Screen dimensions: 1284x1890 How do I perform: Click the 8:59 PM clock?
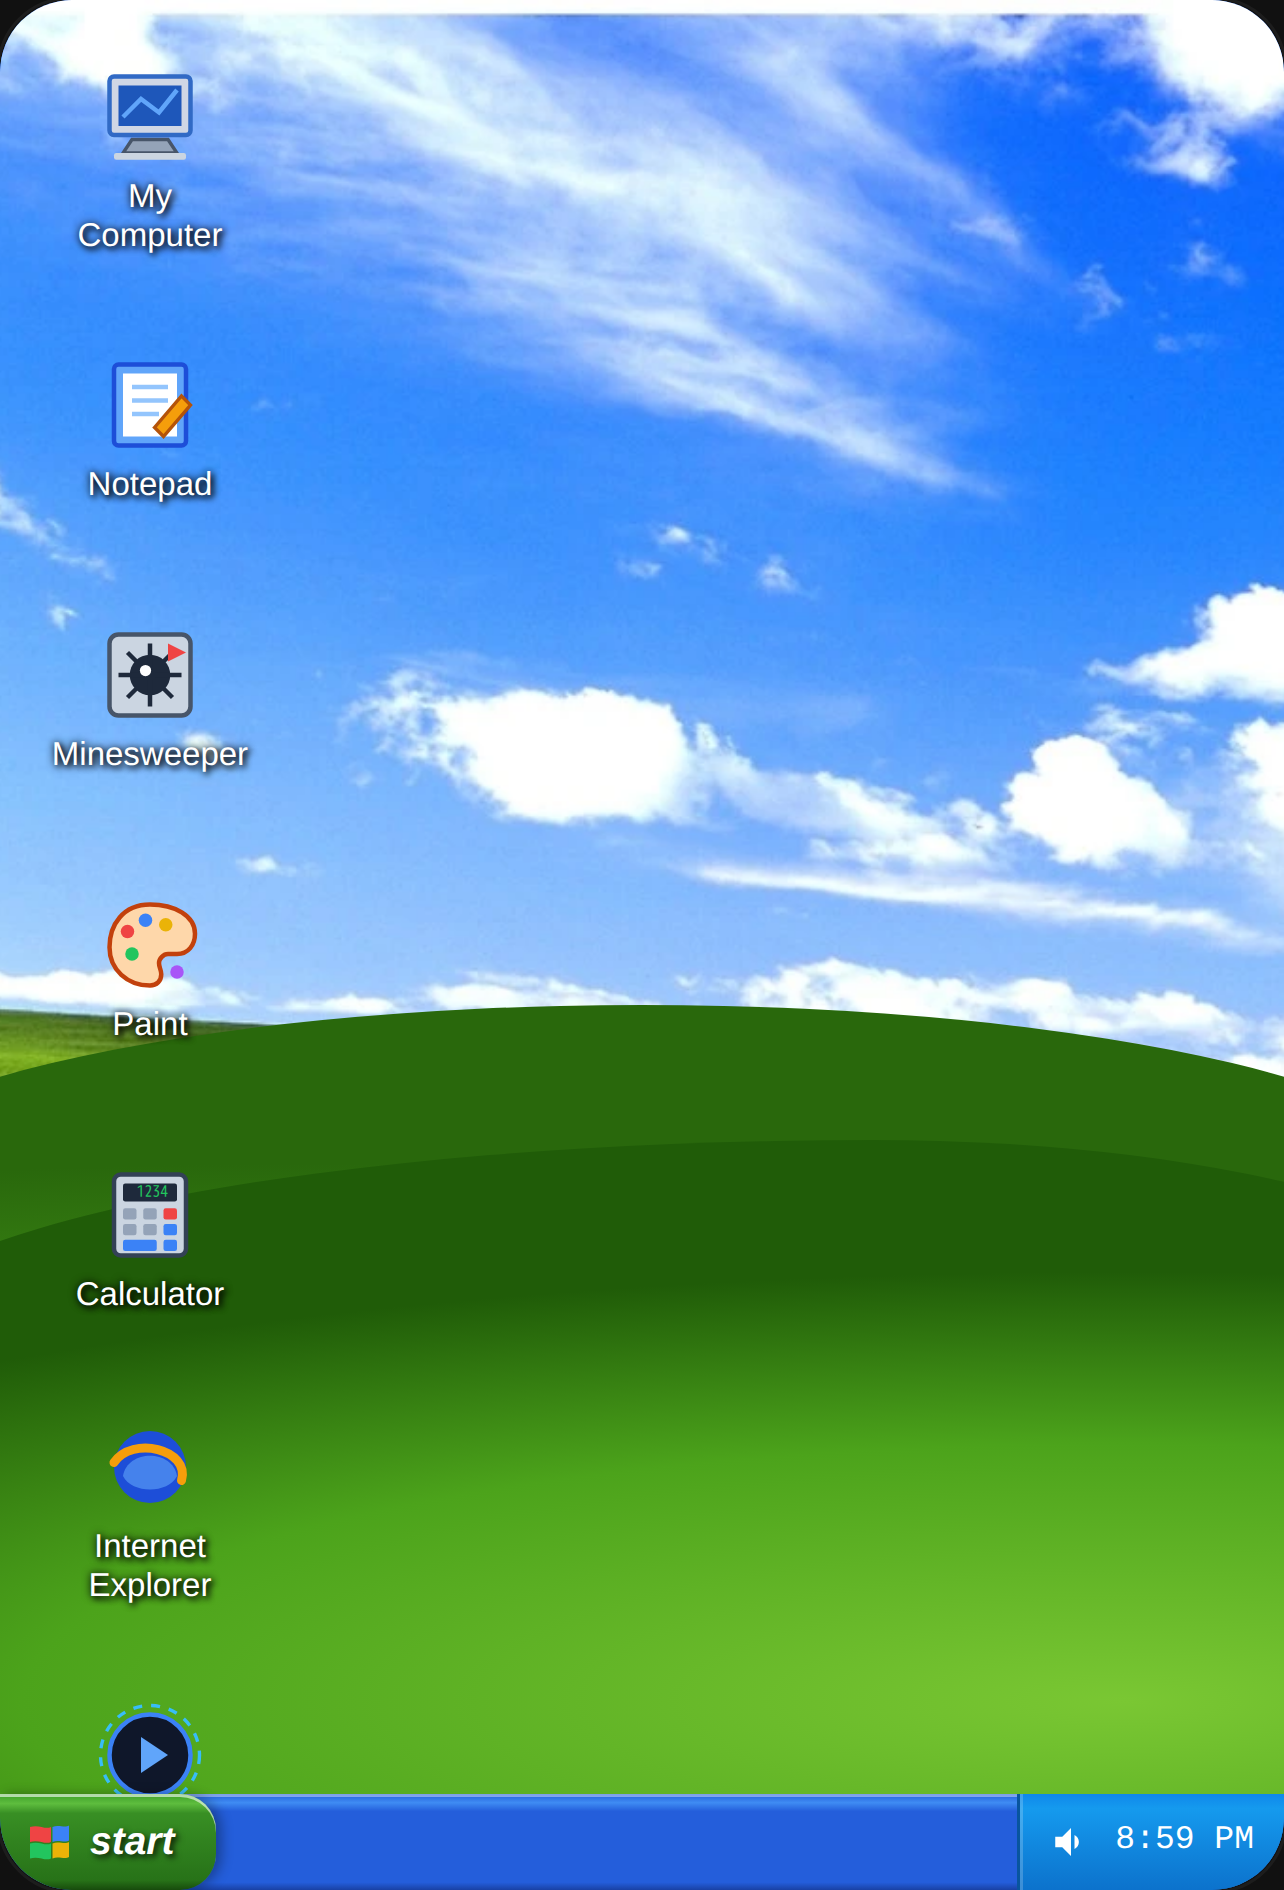pyautogui.click(x=1184, y=1838)
